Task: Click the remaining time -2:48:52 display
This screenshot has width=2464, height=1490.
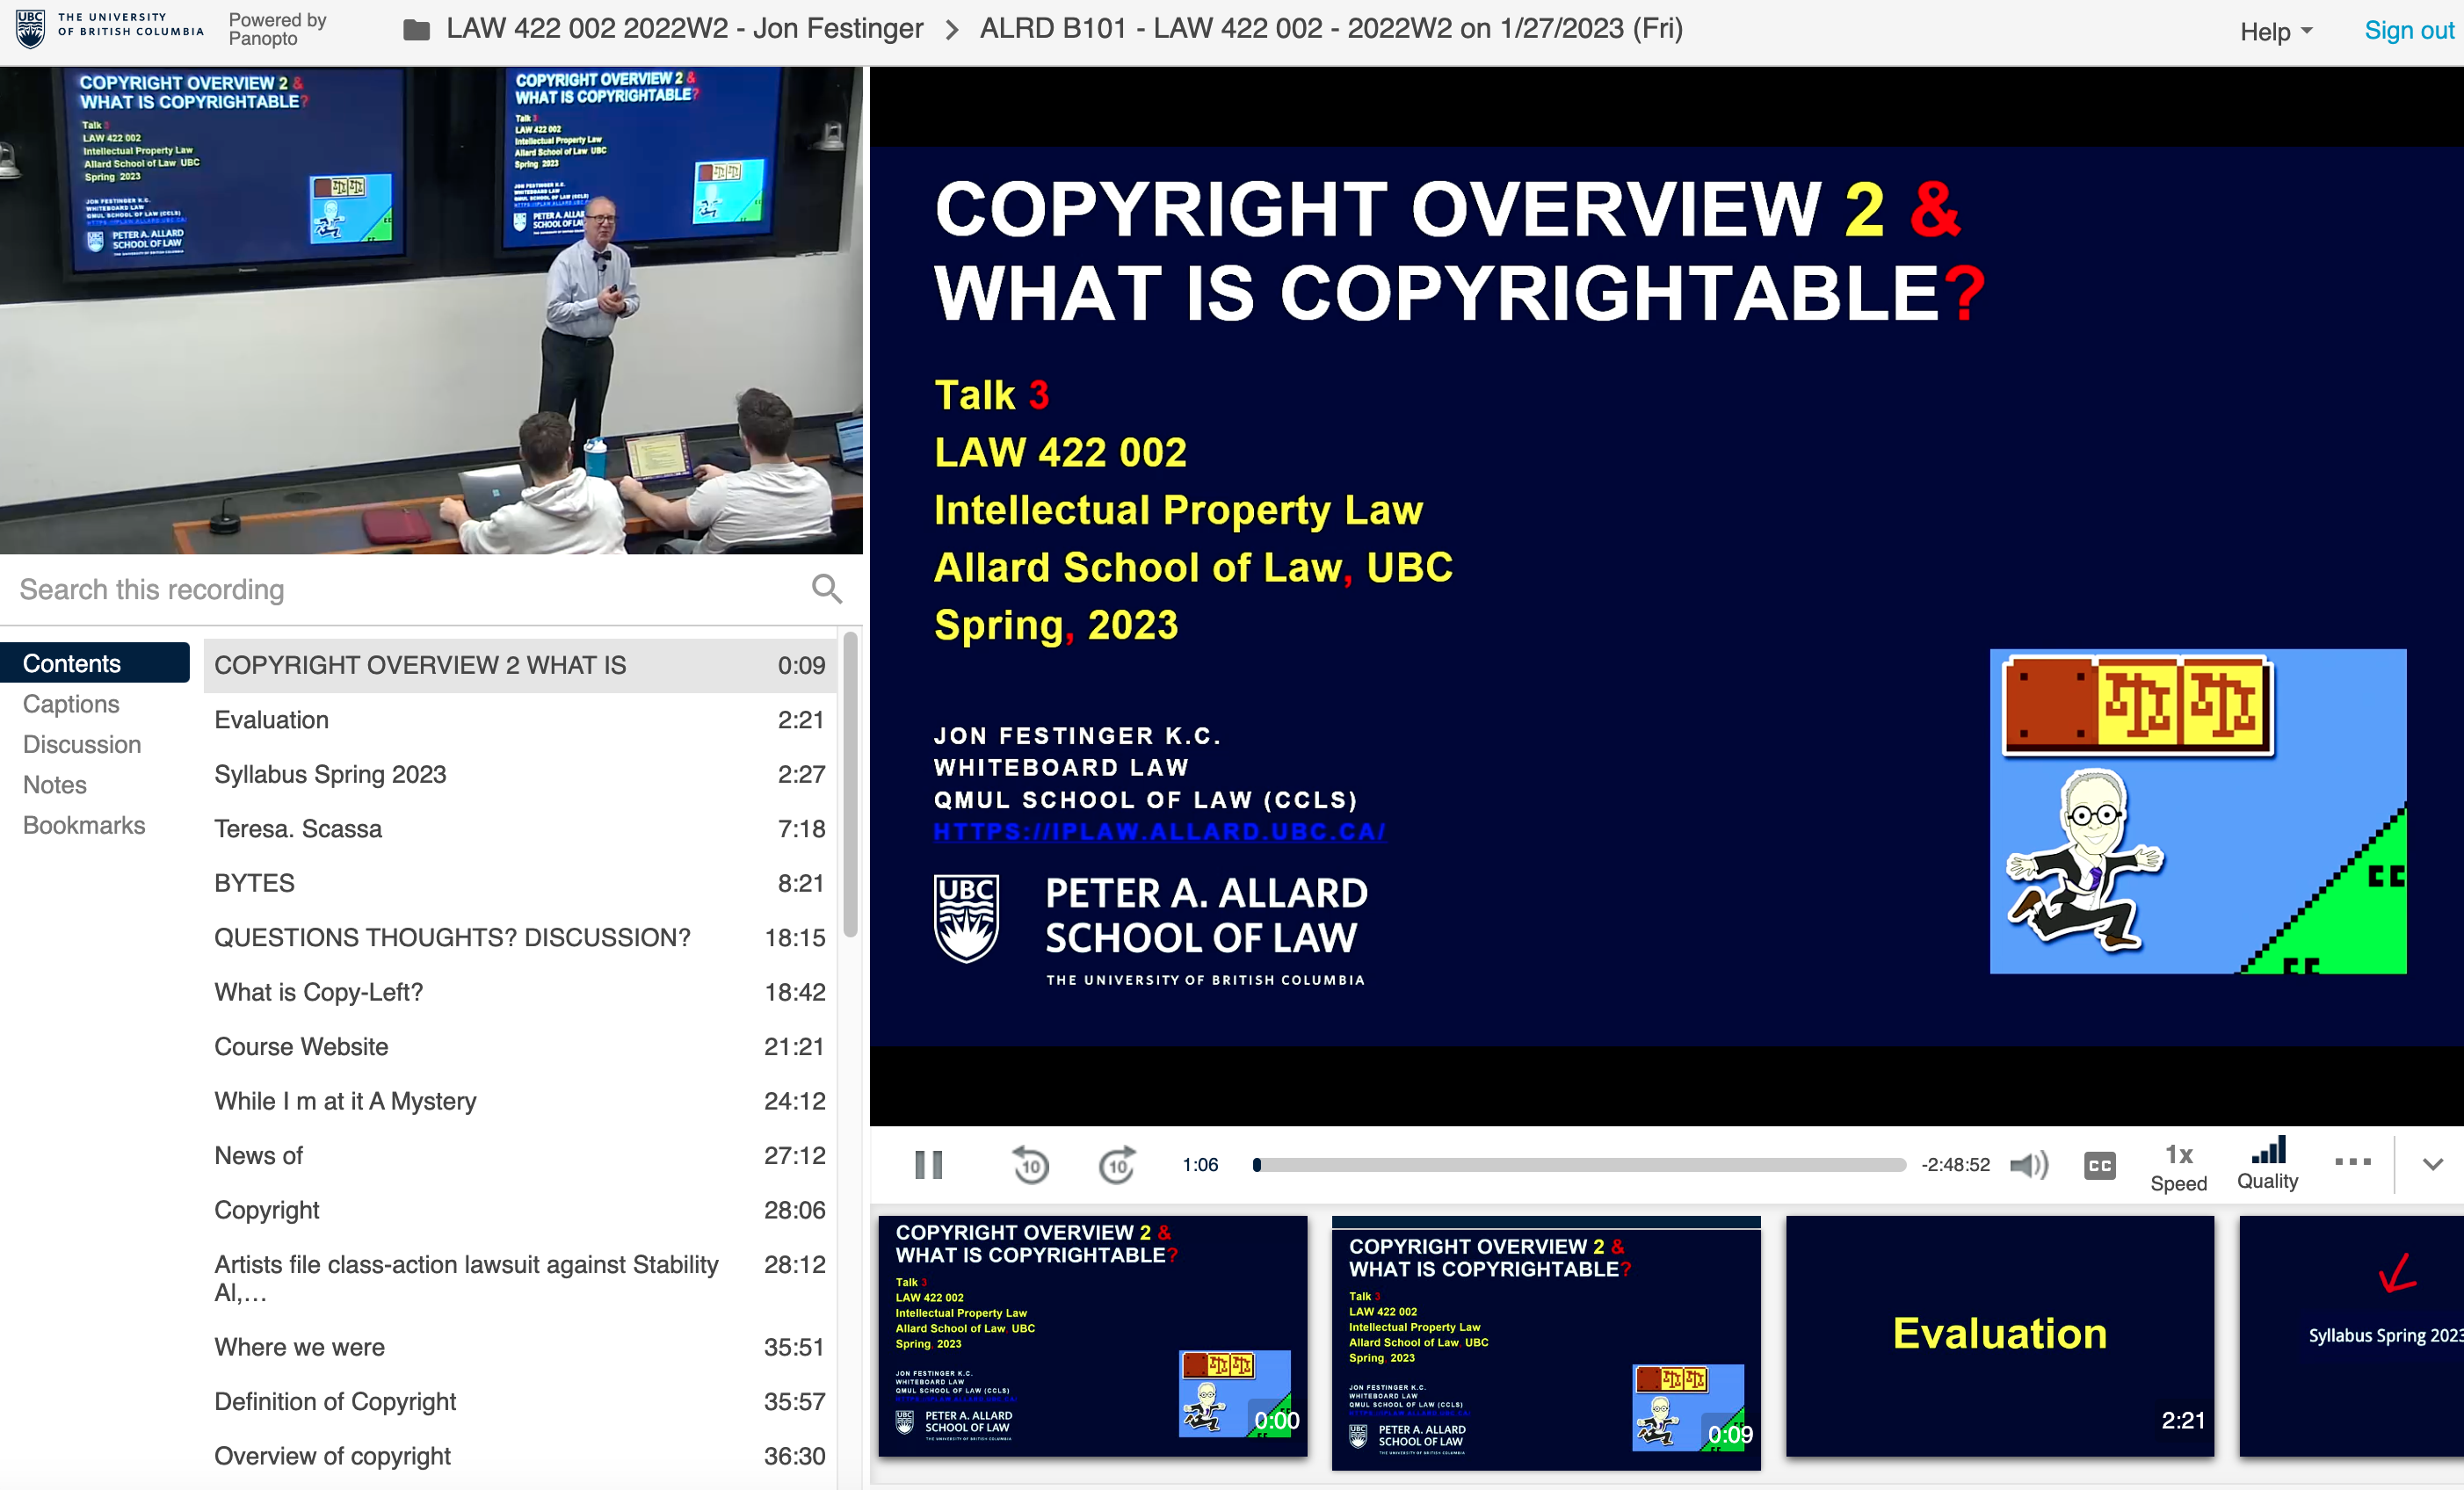Action: (1955, 1165)
